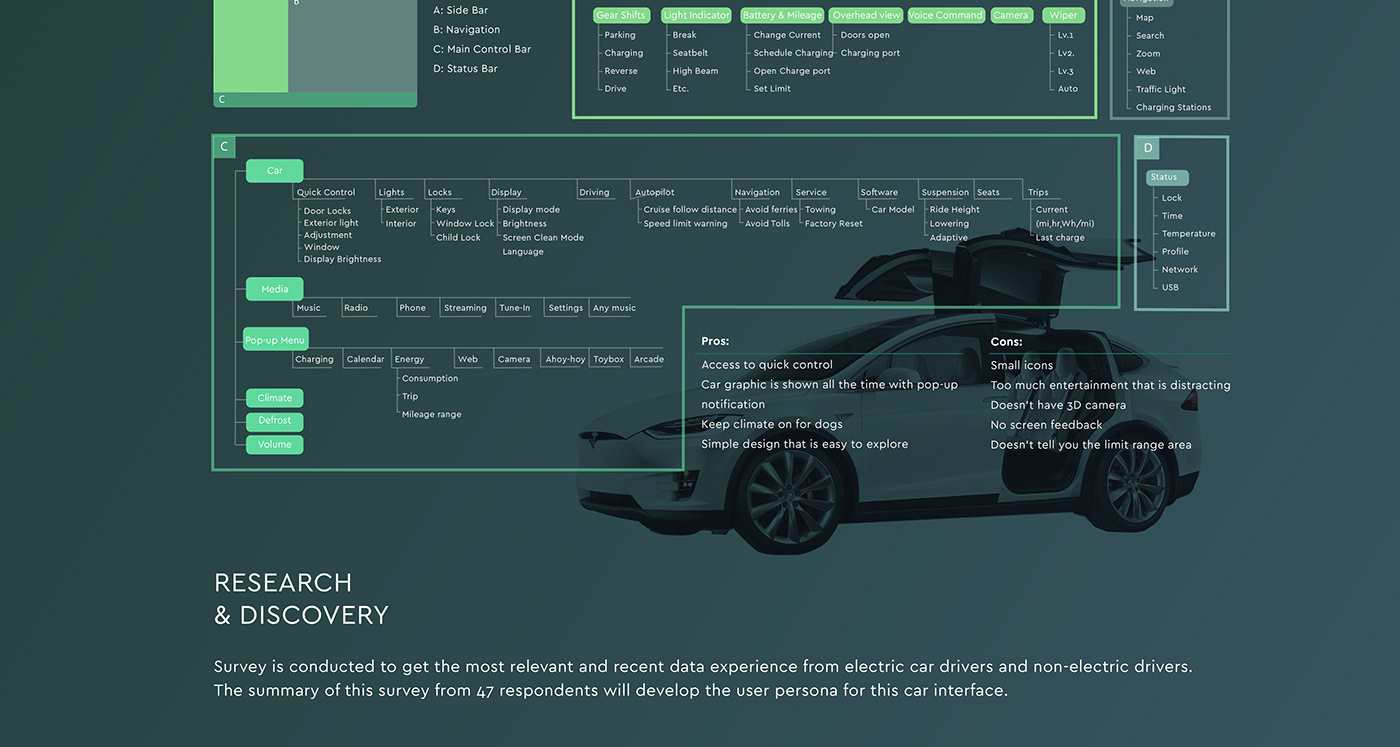
Task: Click the "Cons:" heading
Action: (x=1006, y=341)
